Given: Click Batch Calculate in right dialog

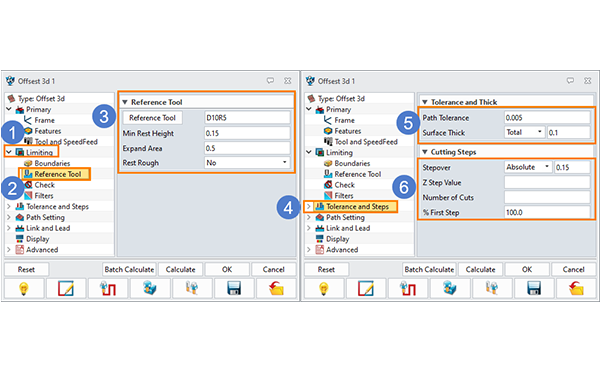Looking at the screenshot, I should pyautogui.click(x=429, y=269).
